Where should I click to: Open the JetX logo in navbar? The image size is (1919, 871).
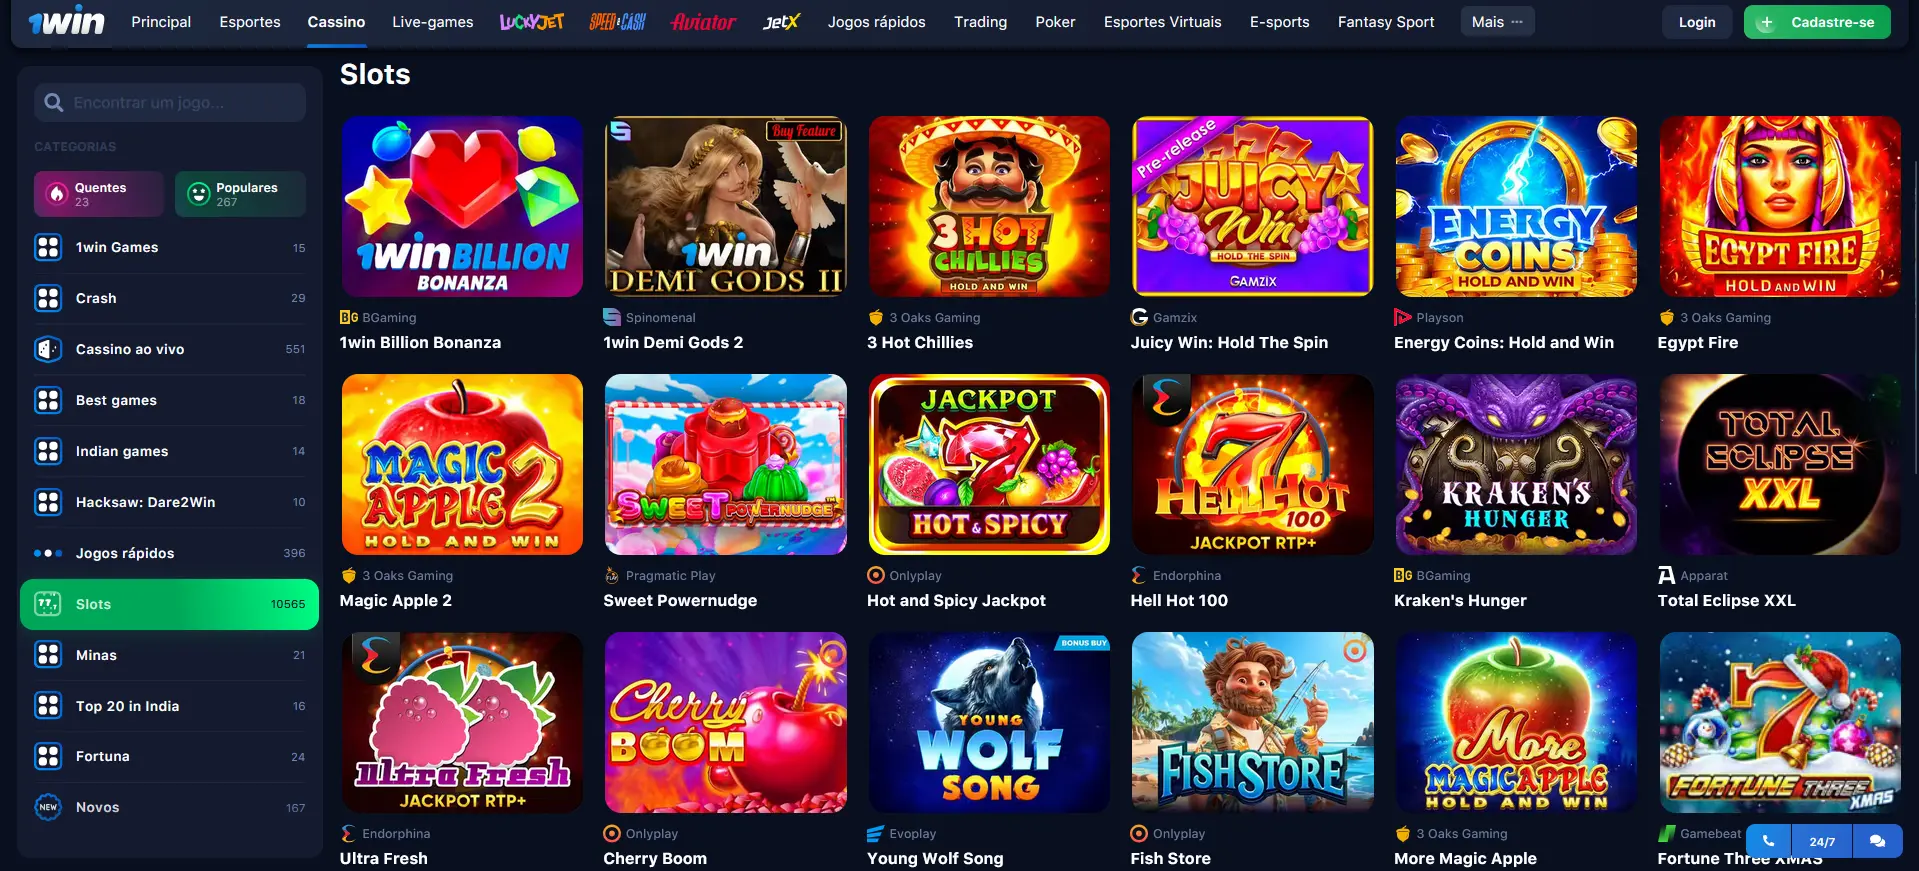coord(781,21)
